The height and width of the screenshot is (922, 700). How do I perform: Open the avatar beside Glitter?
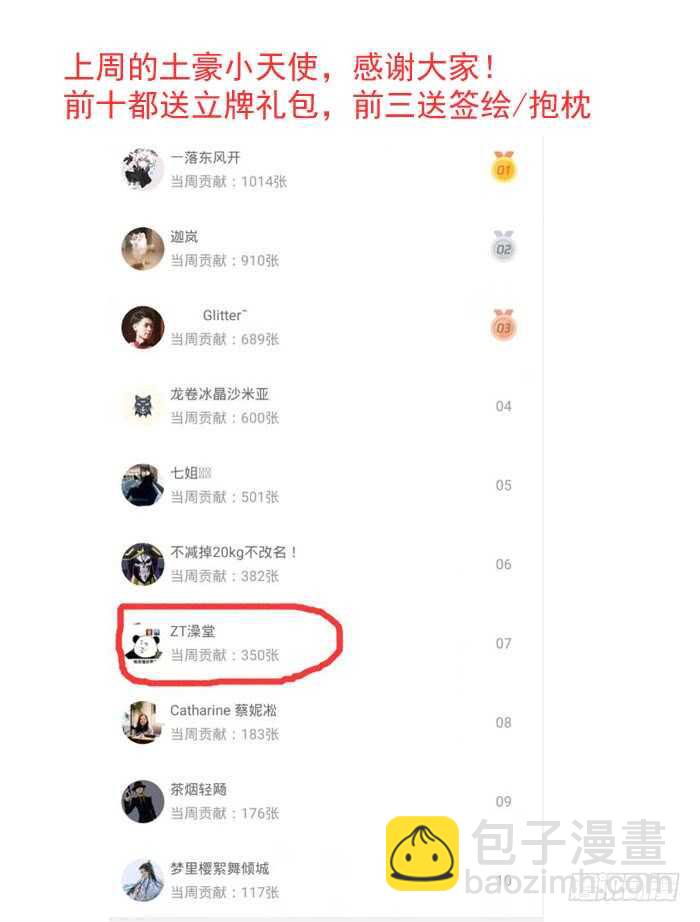coord(142,327)
